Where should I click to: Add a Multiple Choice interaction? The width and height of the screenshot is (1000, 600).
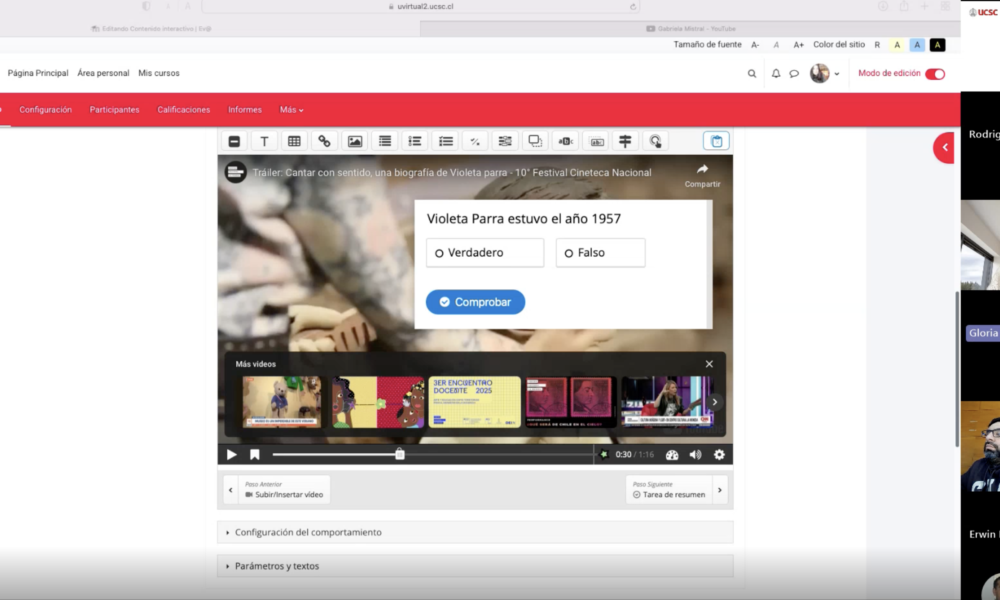(445, 141)
